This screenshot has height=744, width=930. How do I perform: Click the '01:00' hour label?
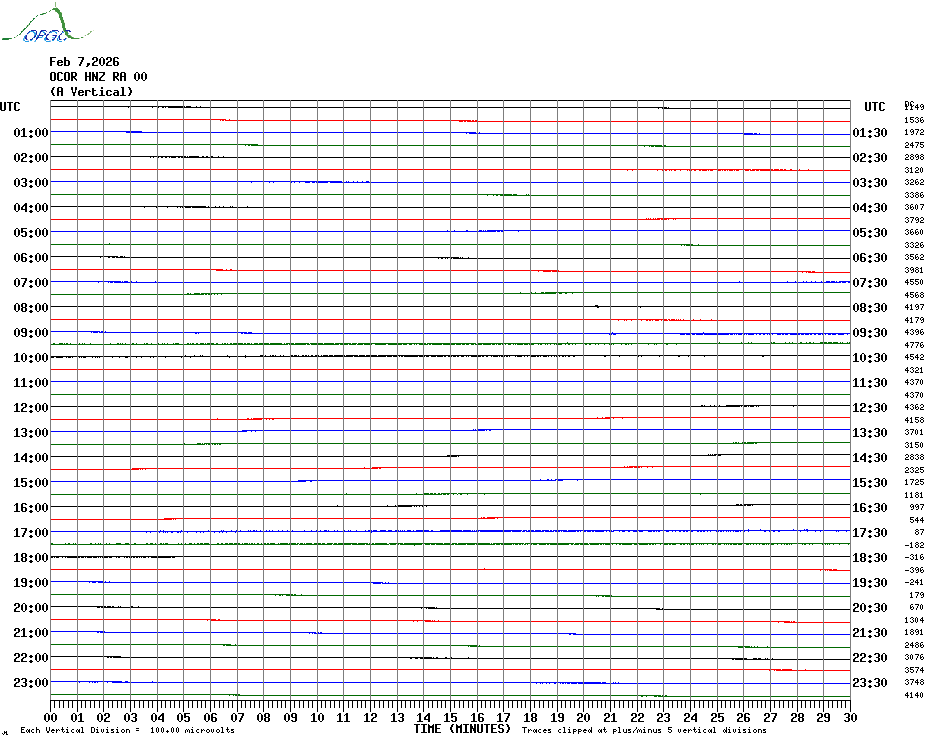click(31, 132)
